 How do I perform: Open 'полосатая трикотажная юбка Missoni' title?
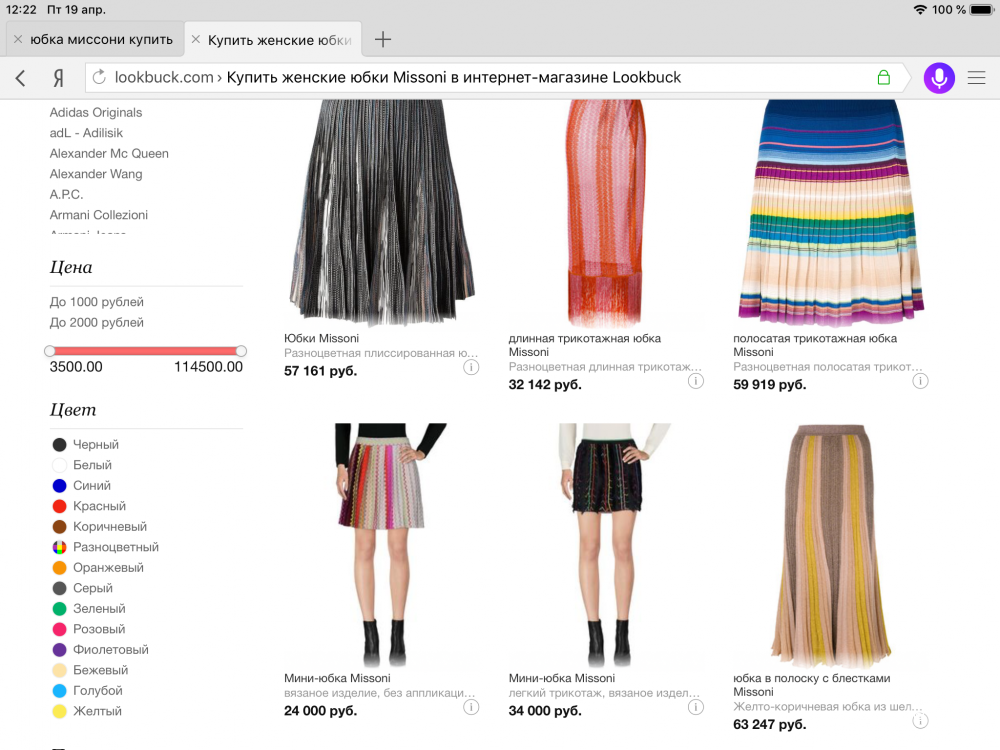click(x=815, y=345)
